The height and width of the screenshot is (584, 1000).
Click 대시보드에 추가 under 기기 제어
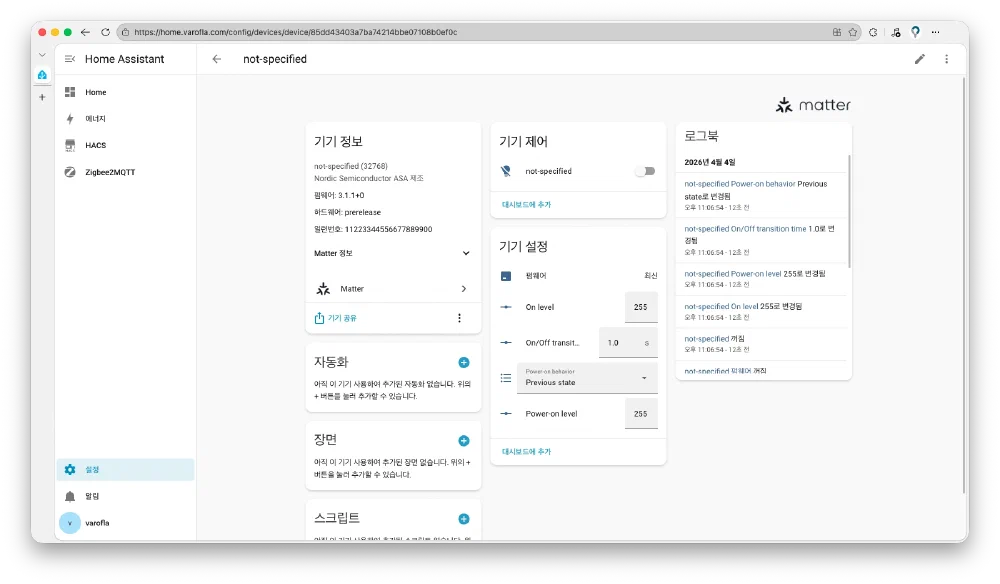(x=526, y=204)
